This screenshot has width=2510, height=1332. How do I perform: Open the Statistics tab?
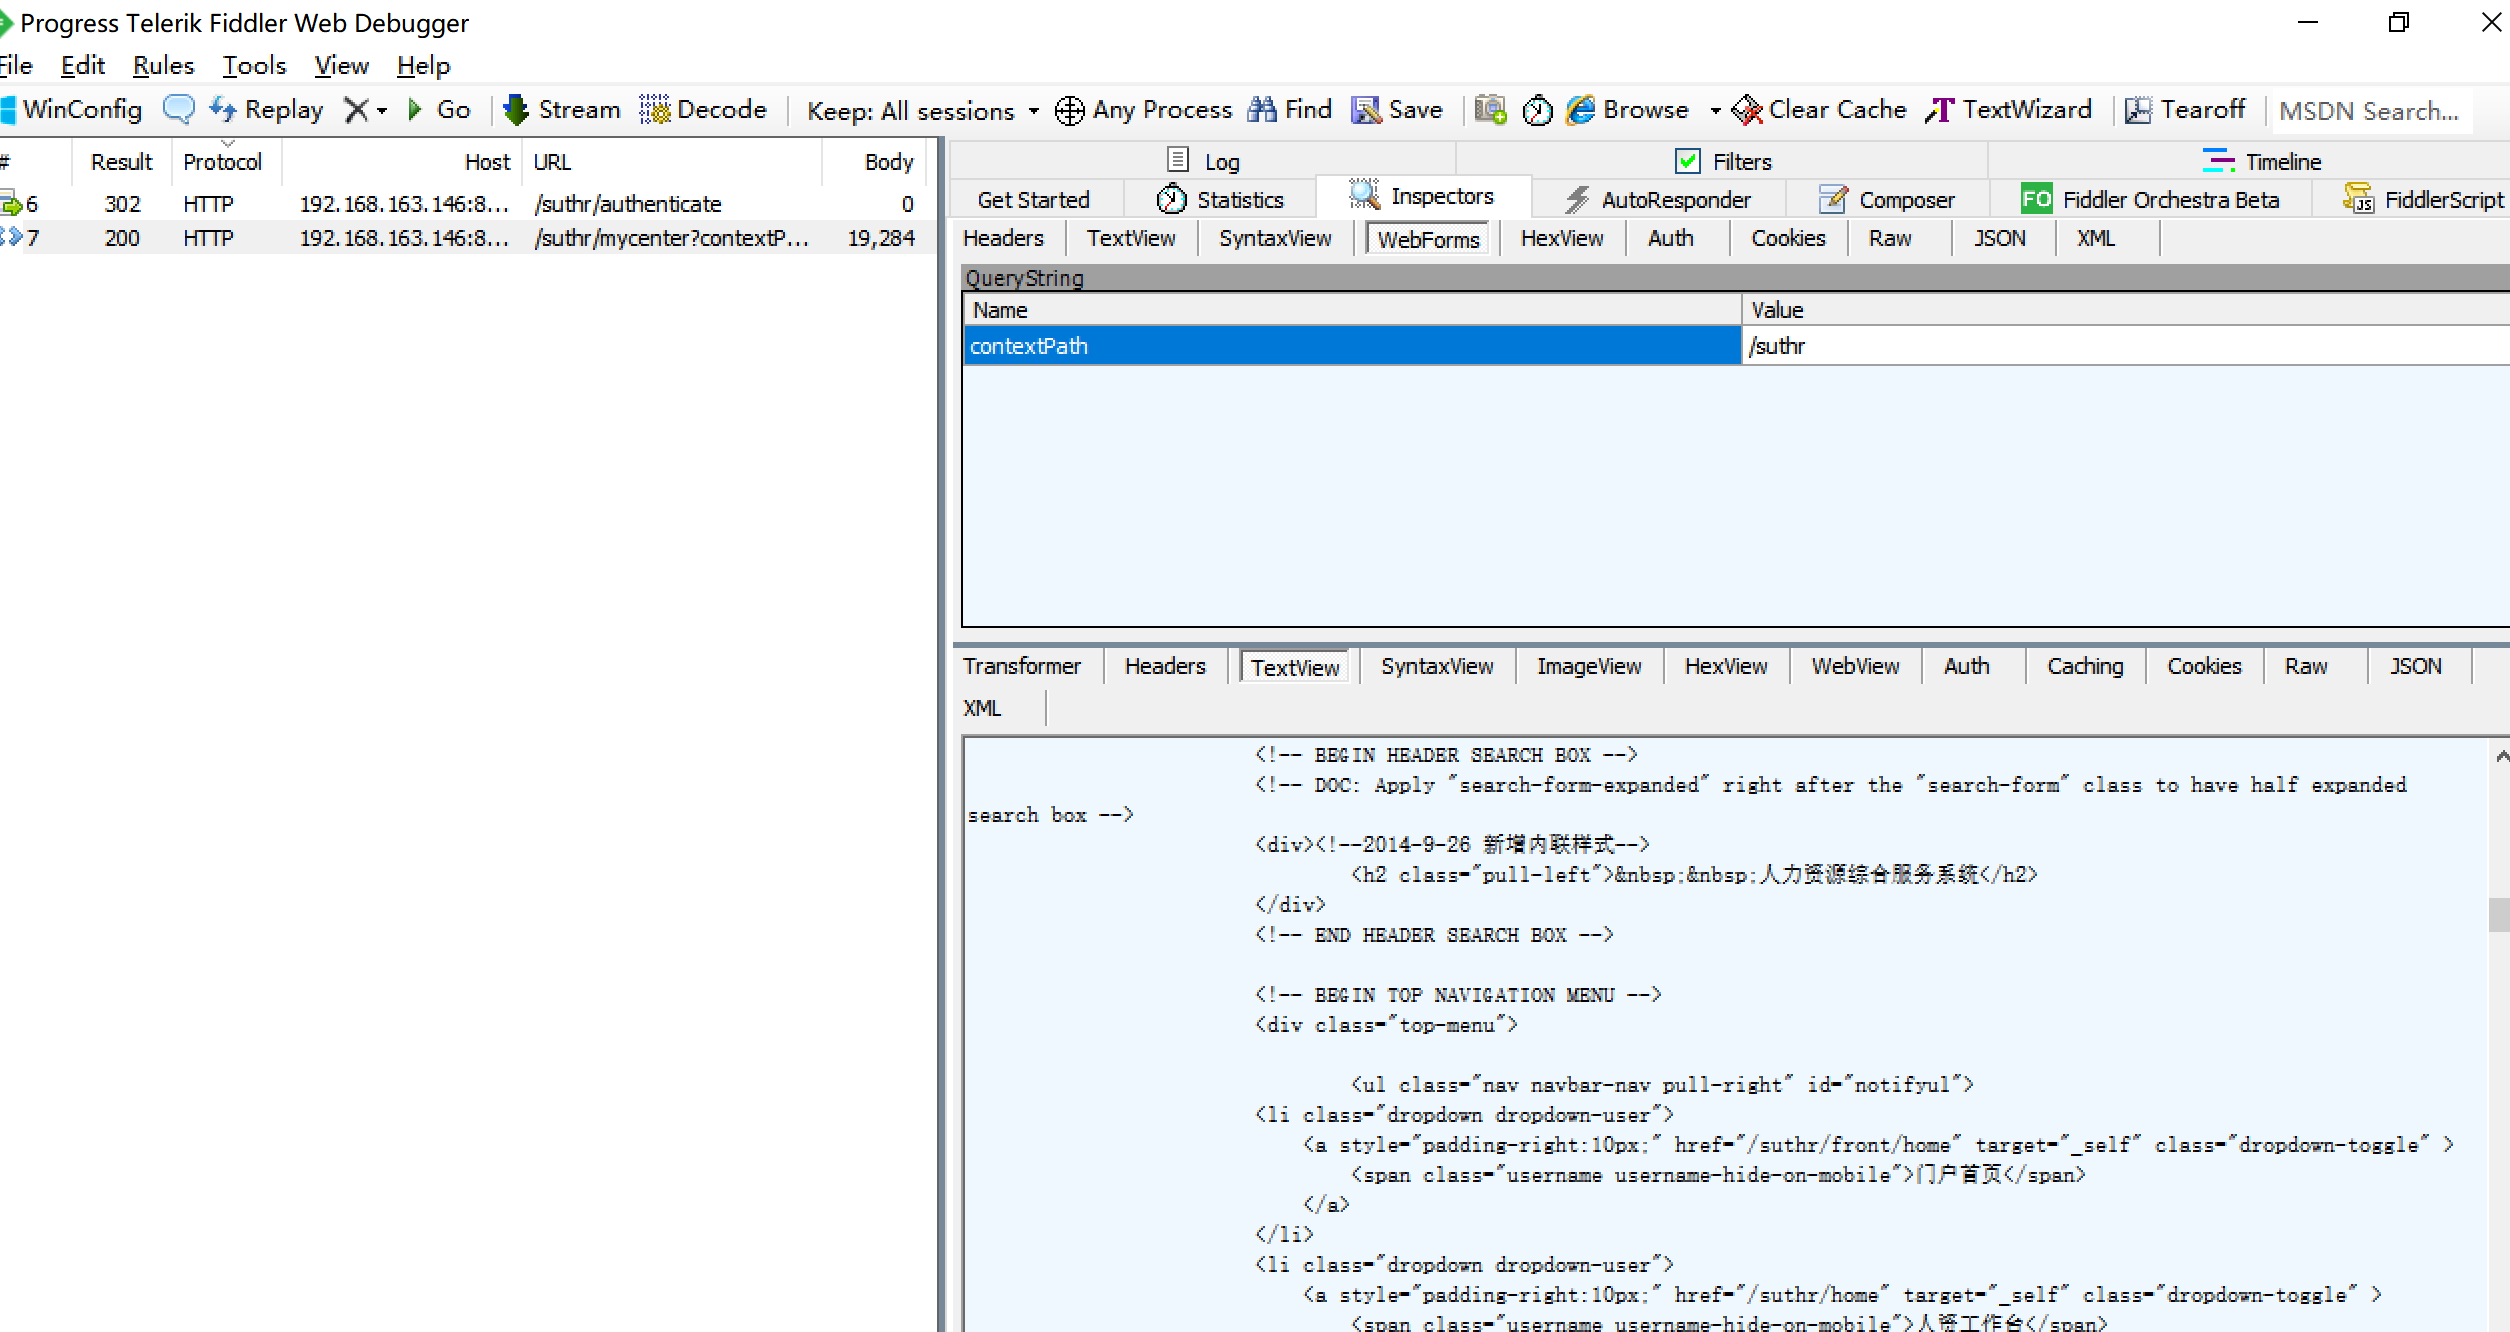click(x=1220, y=200)
